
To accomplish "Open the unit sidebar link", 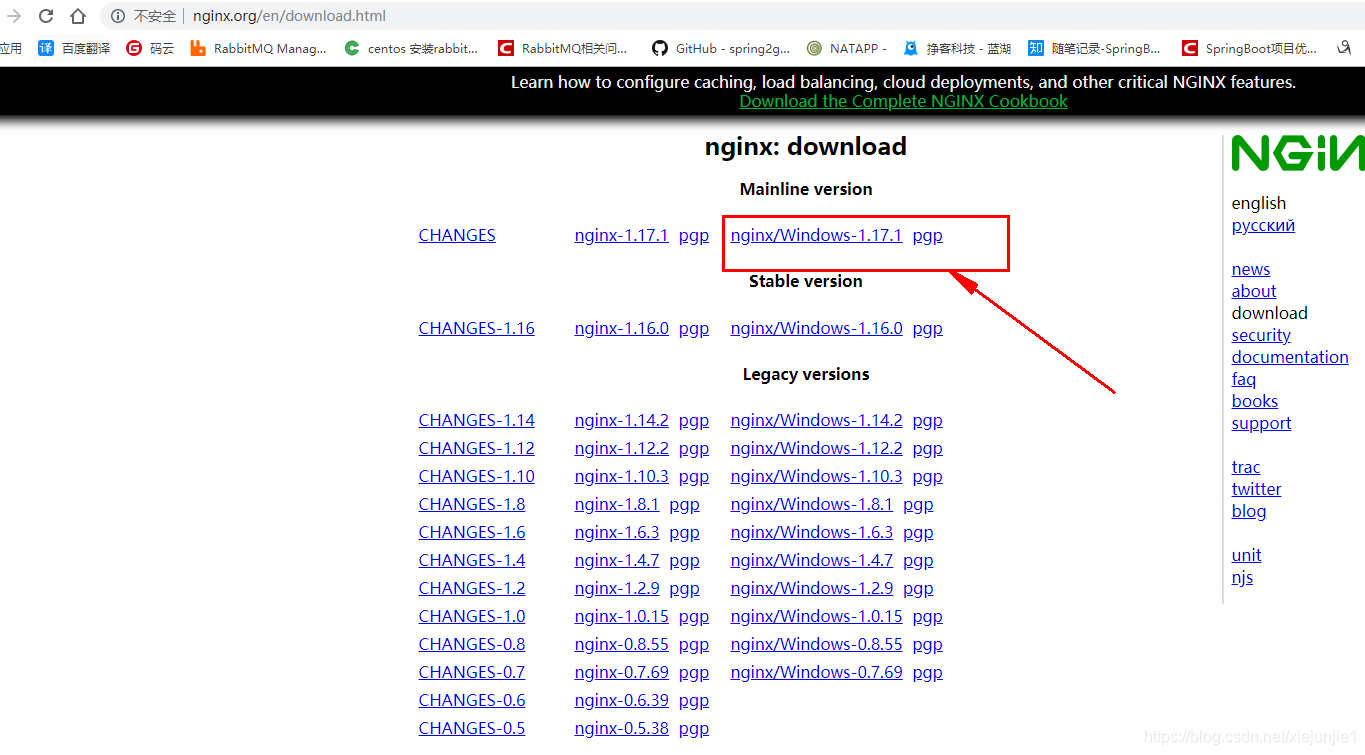I will click(1246, 555).
